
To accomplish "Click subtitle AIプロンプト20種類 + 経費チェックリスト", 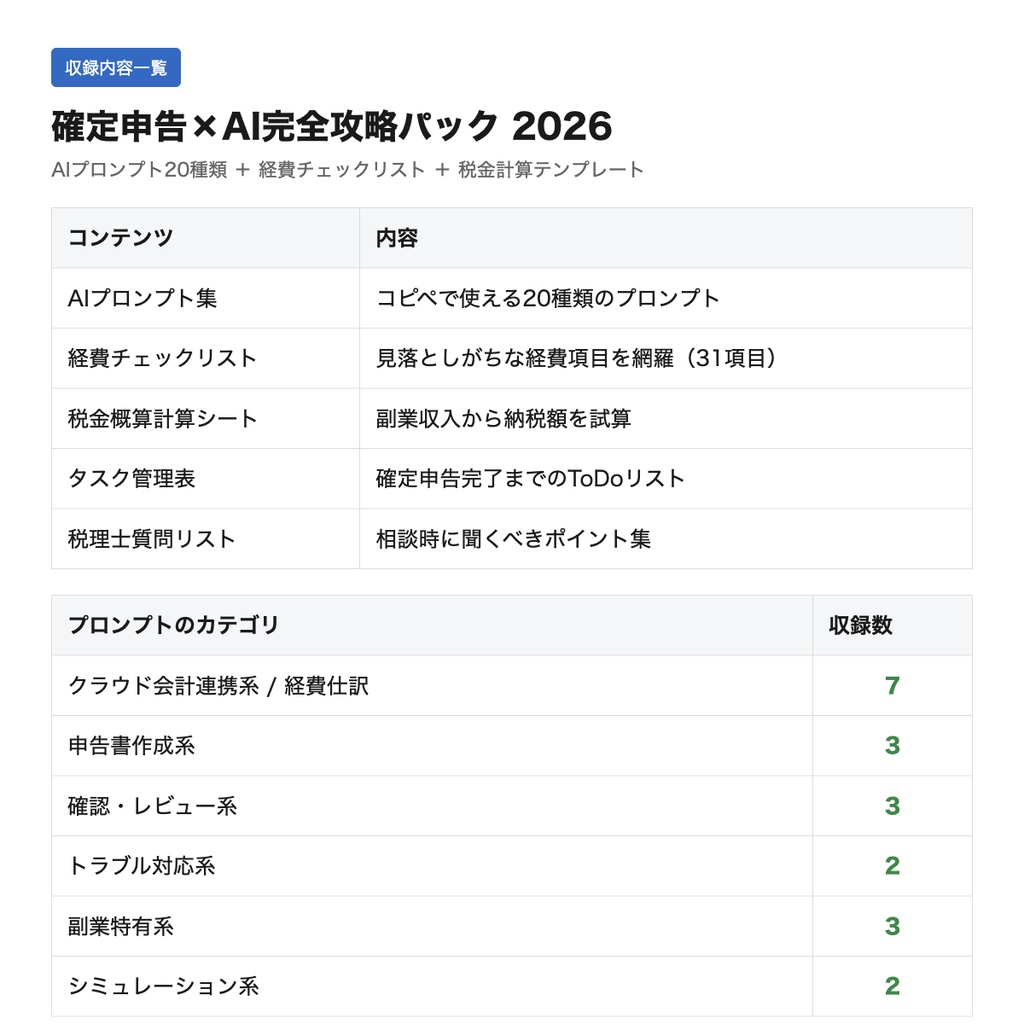I will [x=238, y=170].
